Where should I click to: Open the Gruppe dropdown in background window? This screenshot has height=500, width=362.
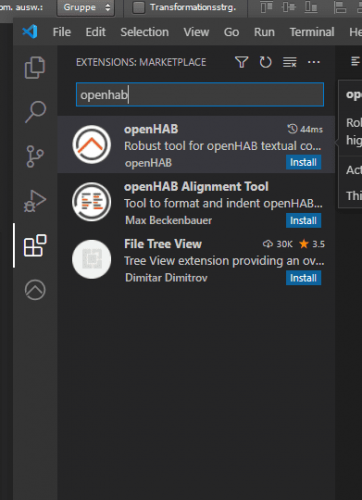point(86,7)
